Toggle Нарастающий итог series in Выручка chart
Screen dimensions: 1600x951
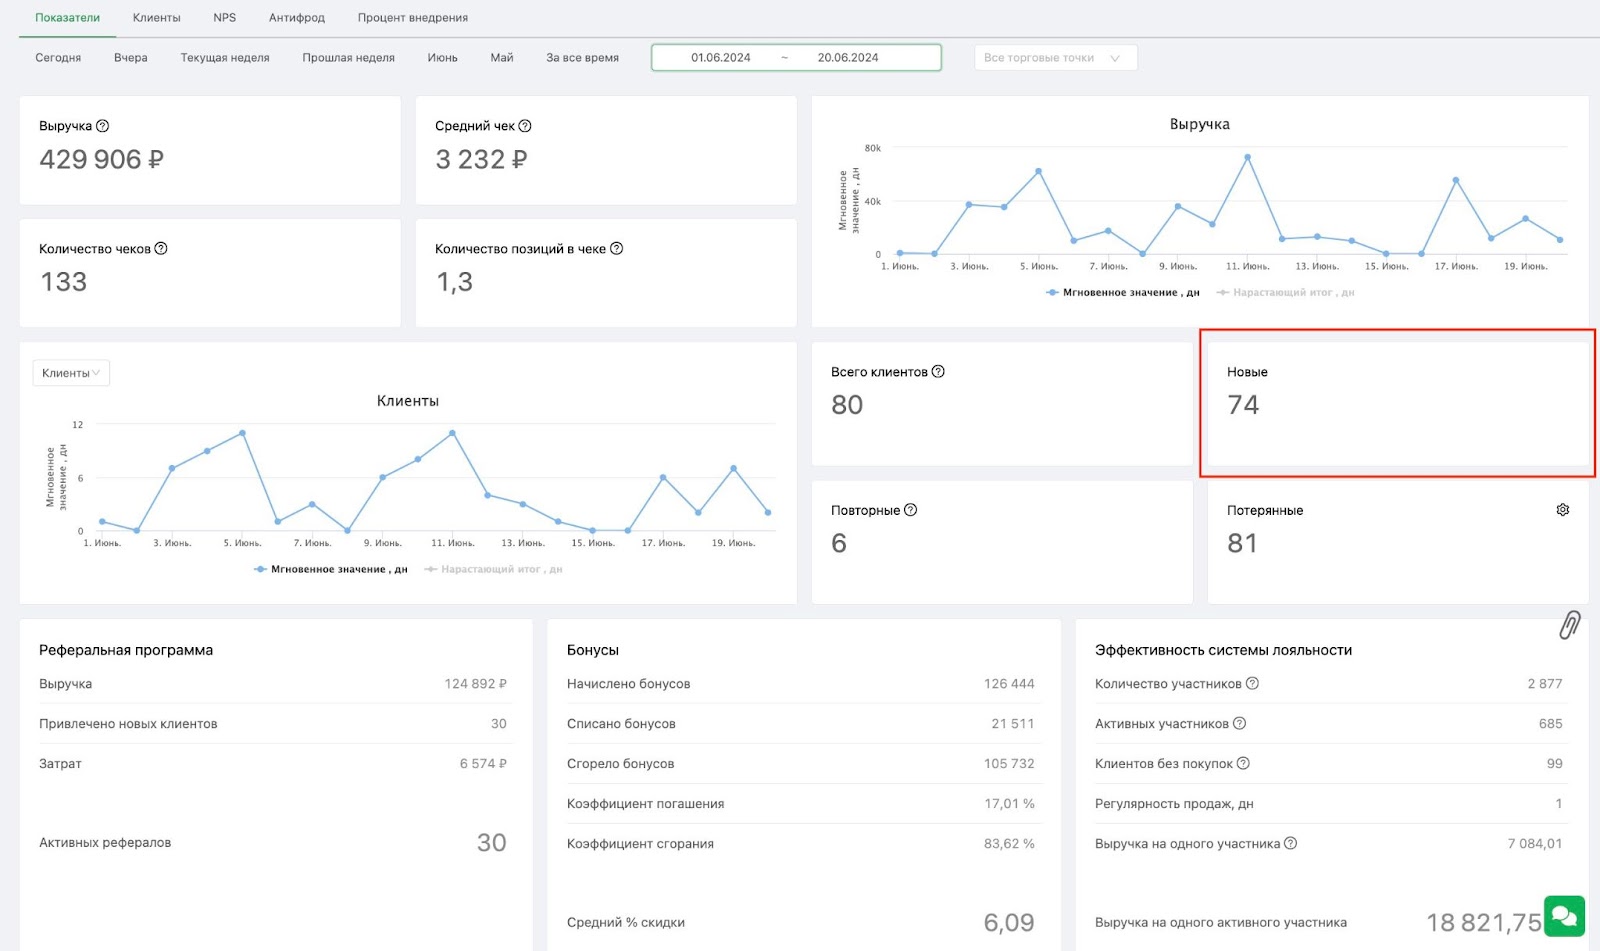click(1285, 293)
